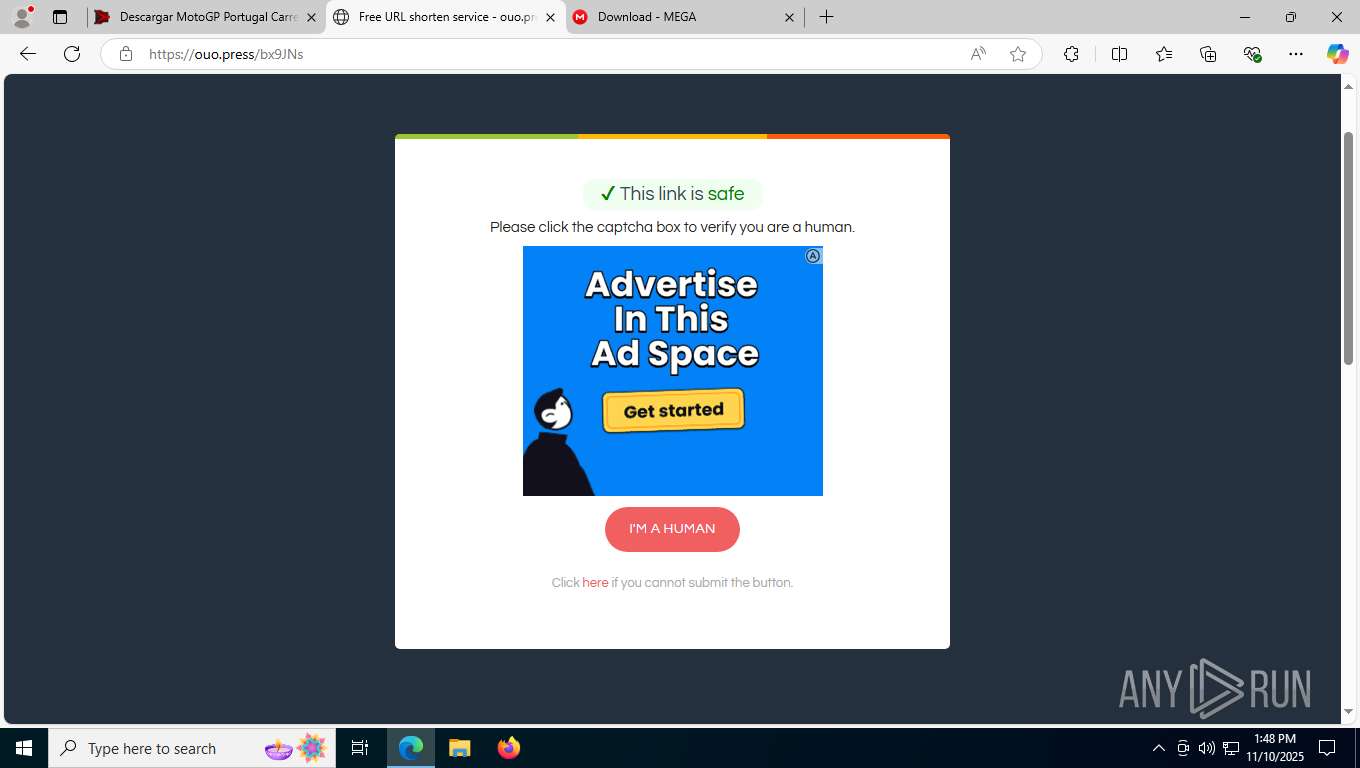1360x768 pixels.
Task: Open the Copilot sidebar icon
Action: coord(1337,54)
